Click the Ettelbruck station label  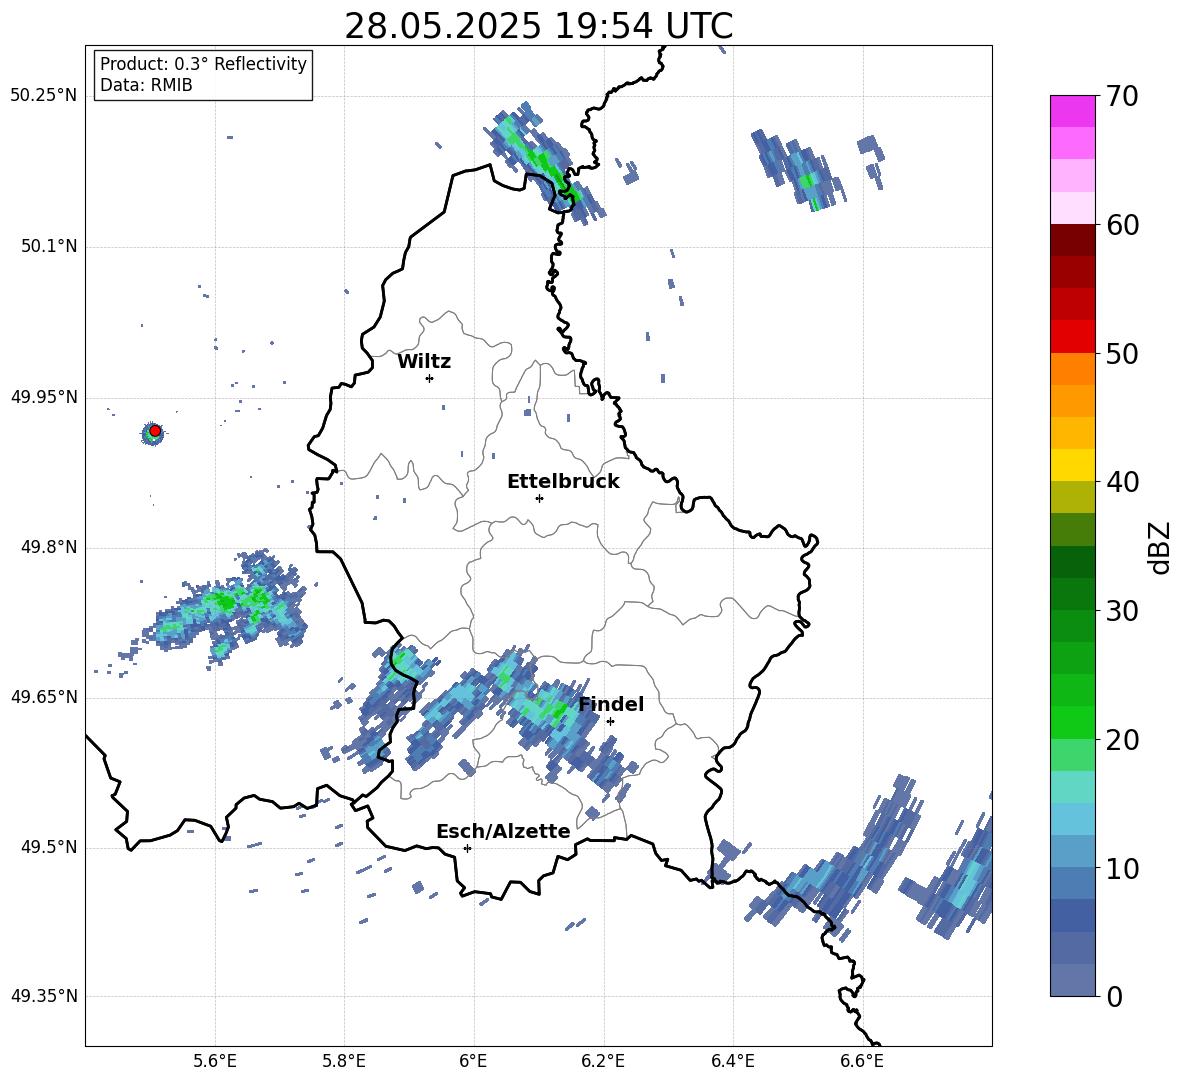[563, 482]
